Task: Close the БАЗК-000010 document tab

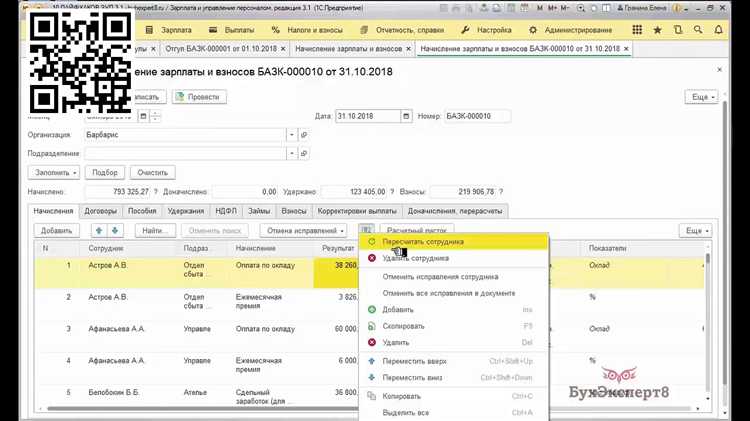Action: [x=626, y=49]
